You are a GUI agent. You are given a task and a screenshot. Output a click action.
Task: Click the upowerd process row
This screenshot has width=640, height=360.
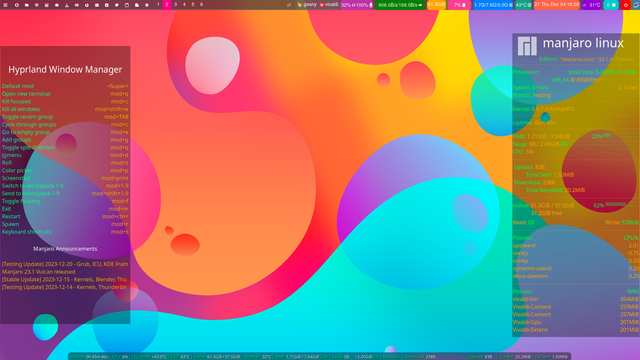[576, 246]
